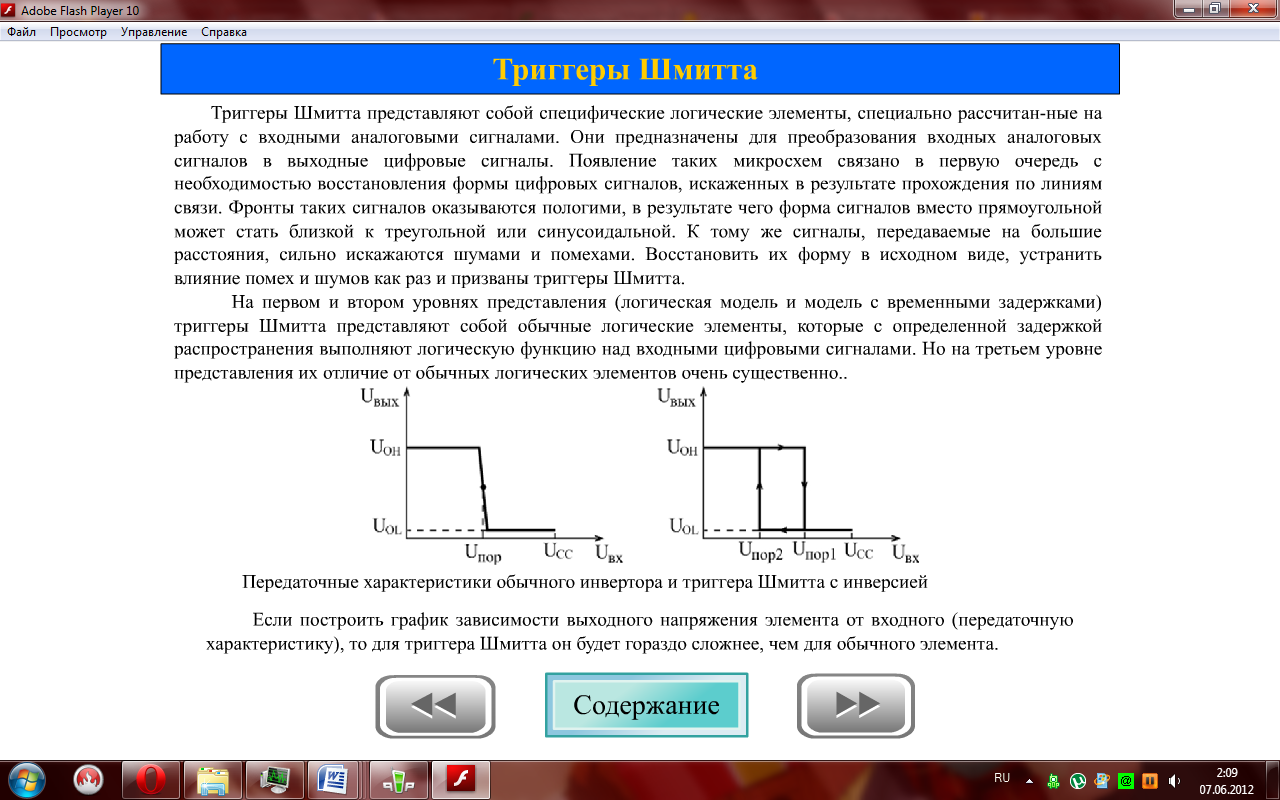Click the green @ mail agent tray icon

point(1126,780)
